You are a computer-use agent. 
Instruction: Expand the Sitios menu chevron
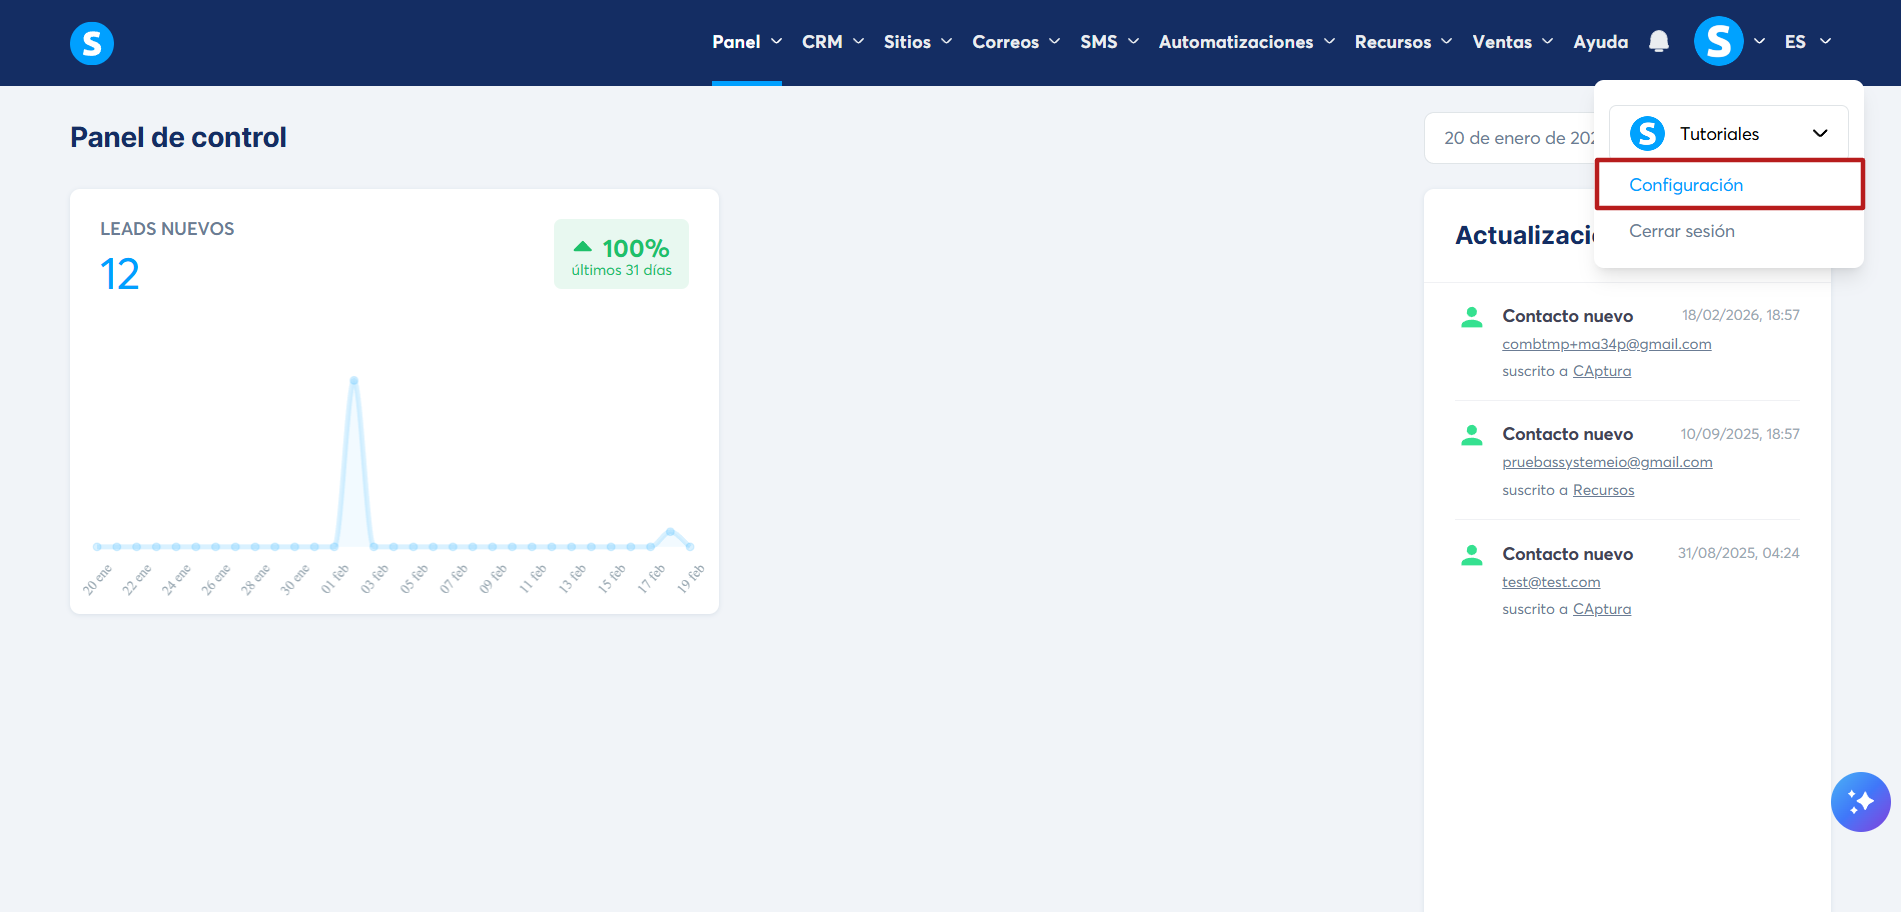pos(946,41)
